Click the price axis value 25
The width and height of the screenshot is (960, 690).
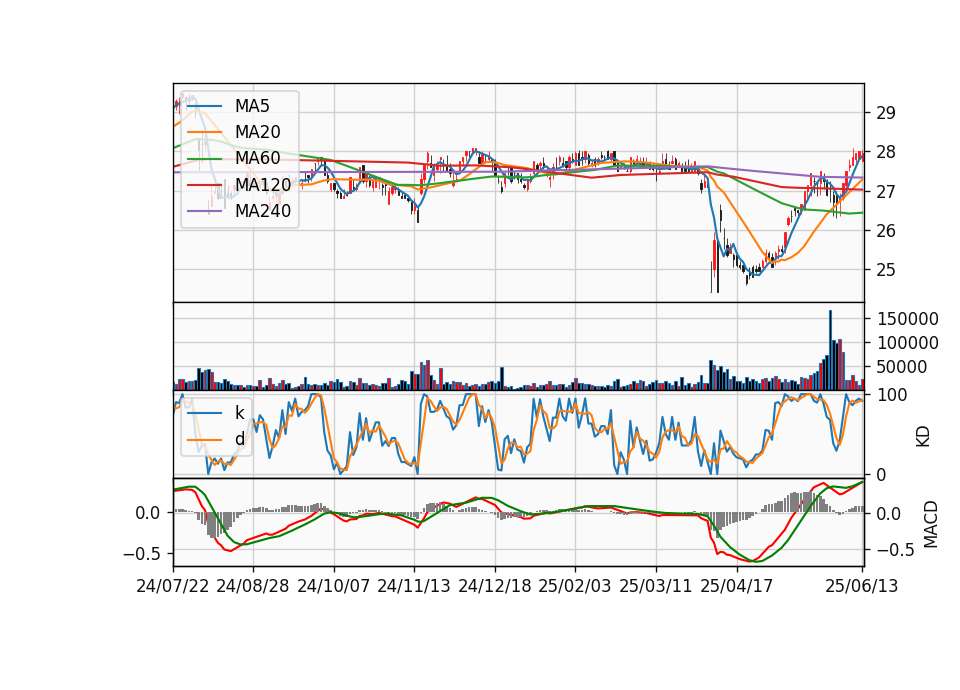[886, 270]
